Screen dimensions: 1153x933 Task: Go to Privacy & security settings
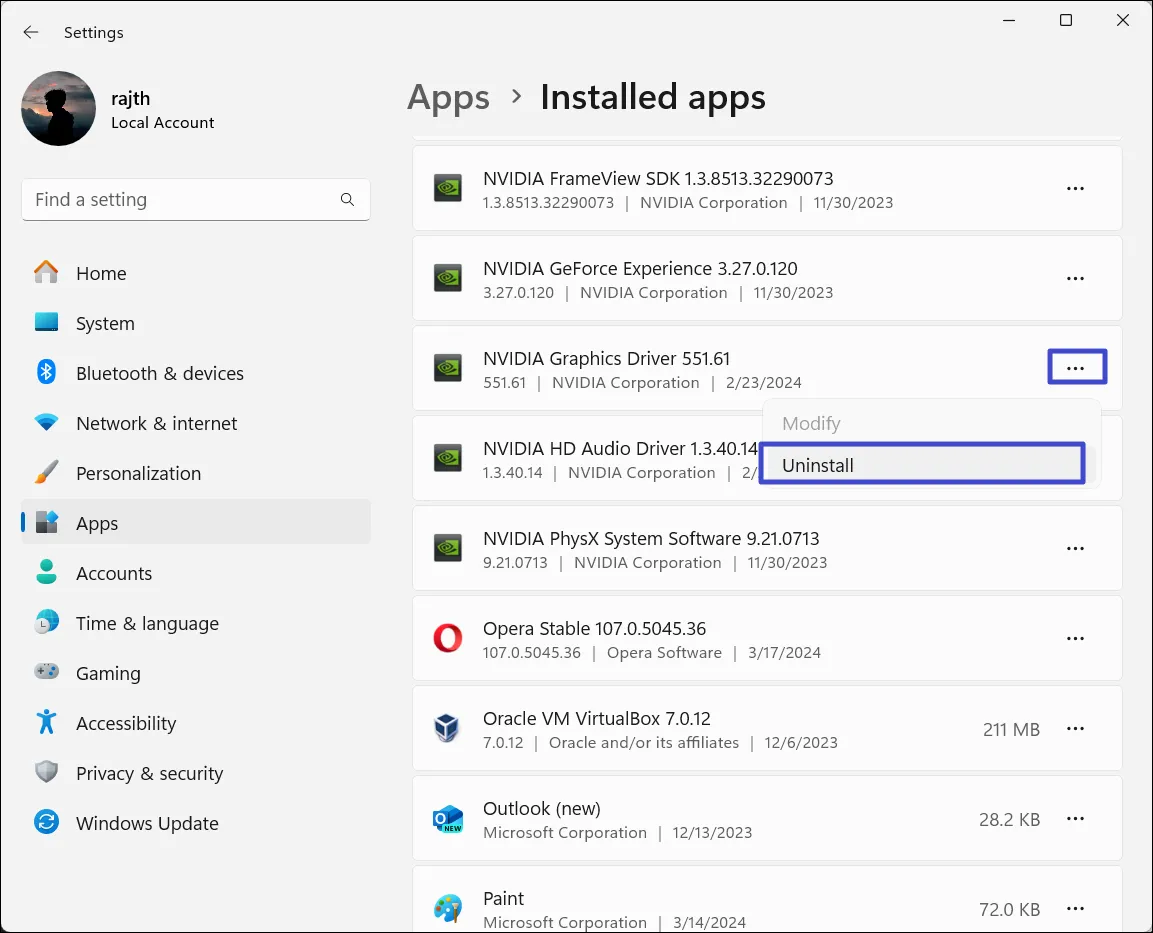click(149, 774)
